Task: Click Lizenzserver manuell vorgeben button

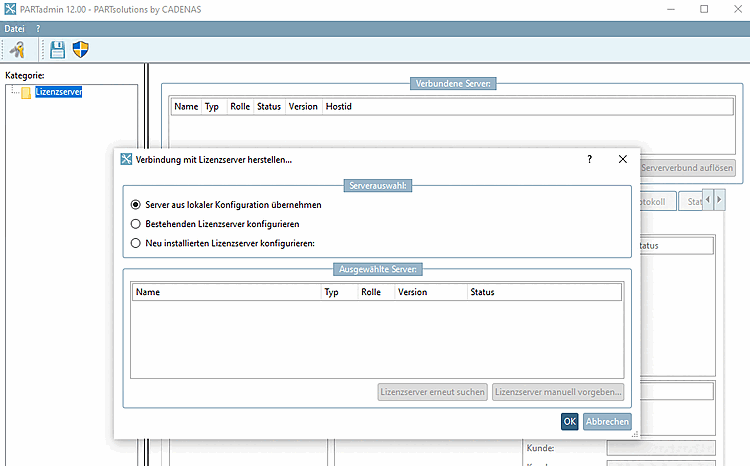Action: [x=558, y=392]
